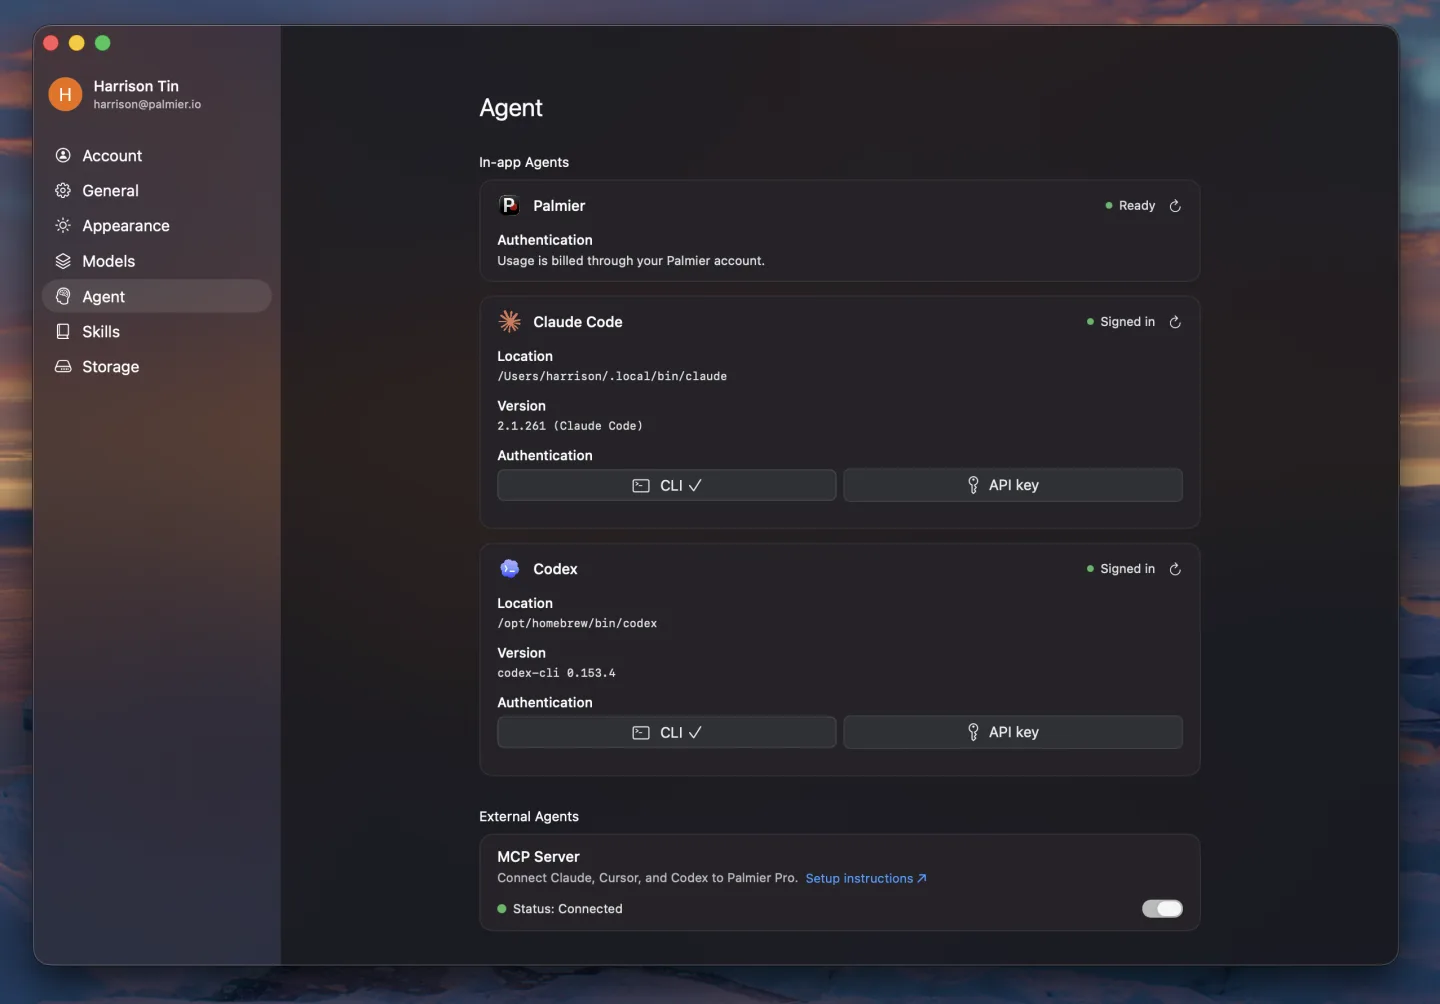Switch to the Appearance settings
Image resolution: width=1440 pixels, height=1004 pixels.
[157, 226]
